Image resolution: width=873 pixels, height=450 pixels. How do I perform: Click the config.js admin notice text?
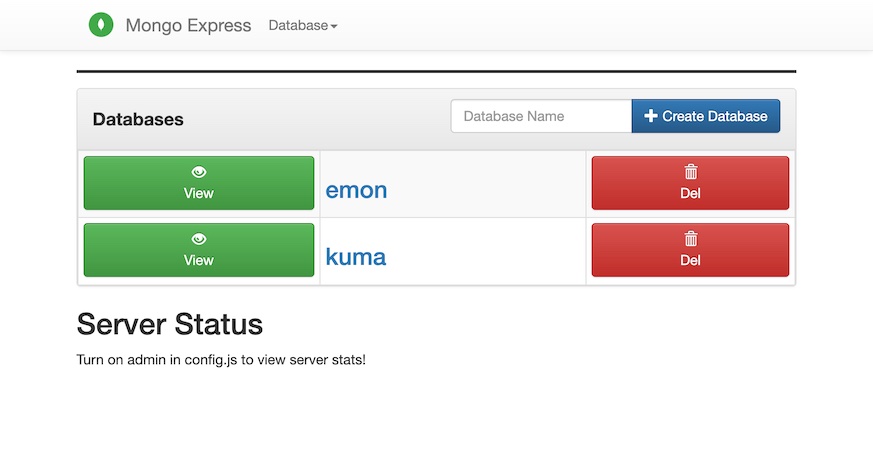tap(221, 359)
